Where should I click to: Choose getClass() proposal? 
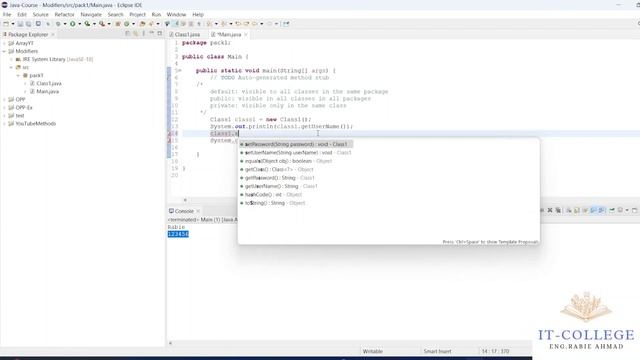click(277, 169)
